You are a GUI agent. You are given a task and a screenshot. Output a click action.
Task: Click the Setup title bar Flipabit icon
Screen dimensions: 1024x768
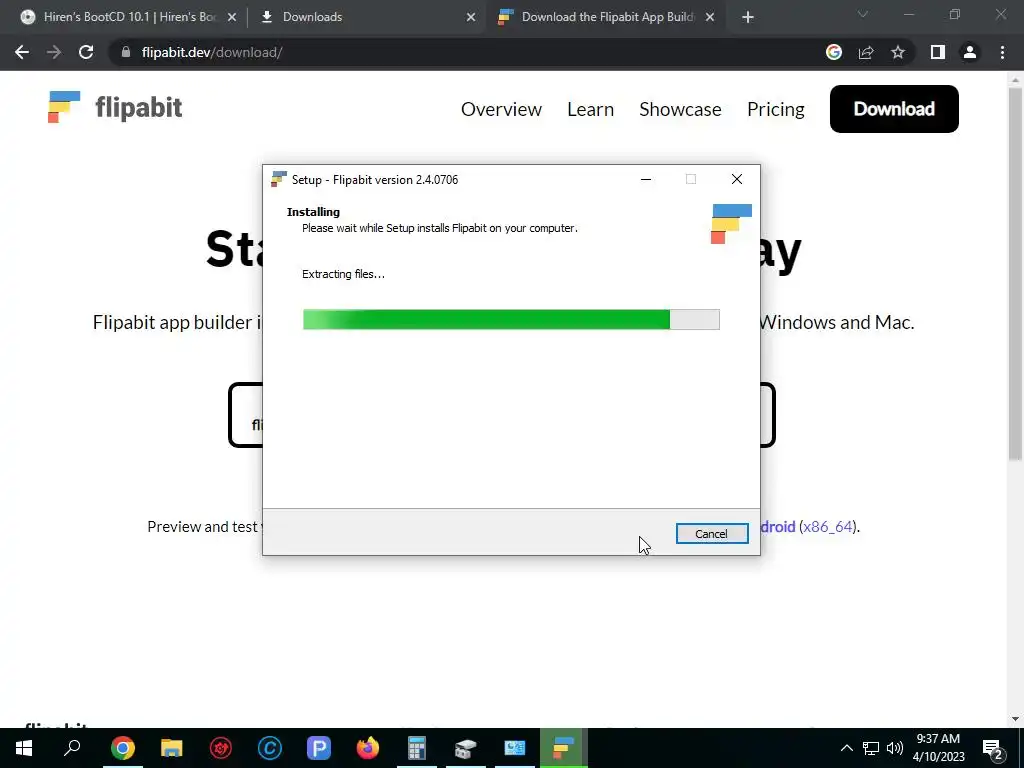279,179
